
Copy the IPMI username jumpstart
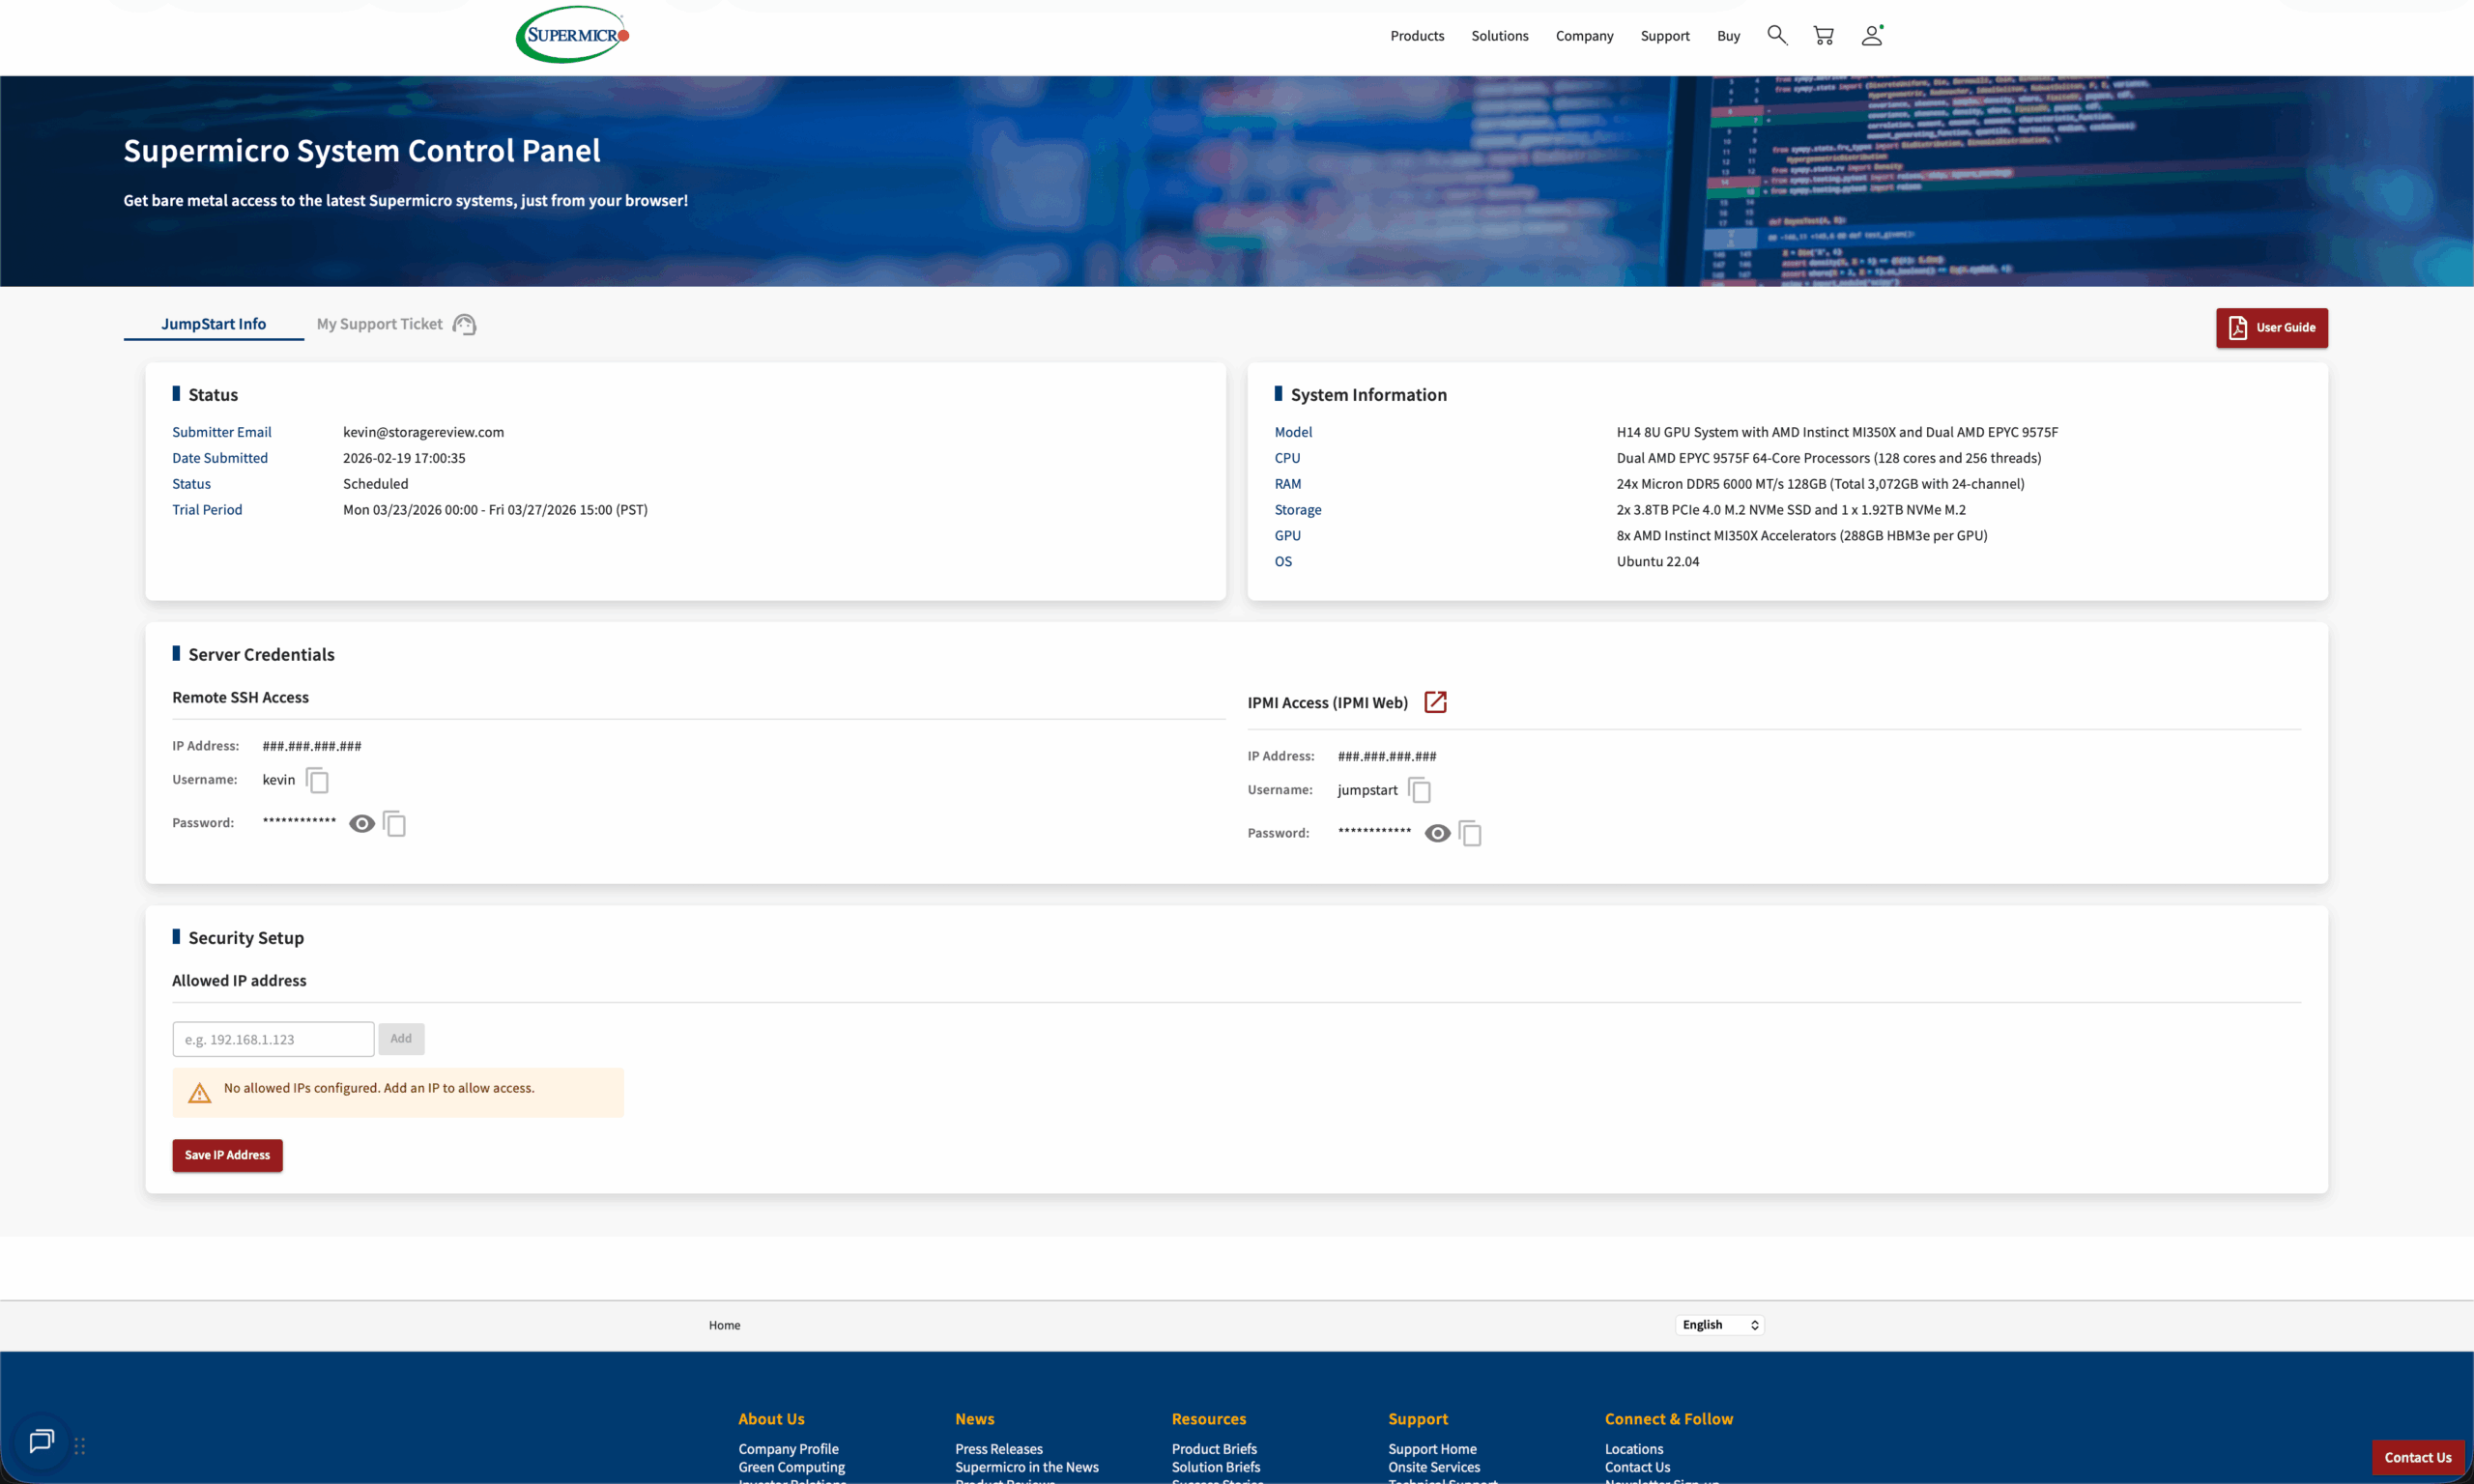pyautogui.click(x=1419, y=790)
